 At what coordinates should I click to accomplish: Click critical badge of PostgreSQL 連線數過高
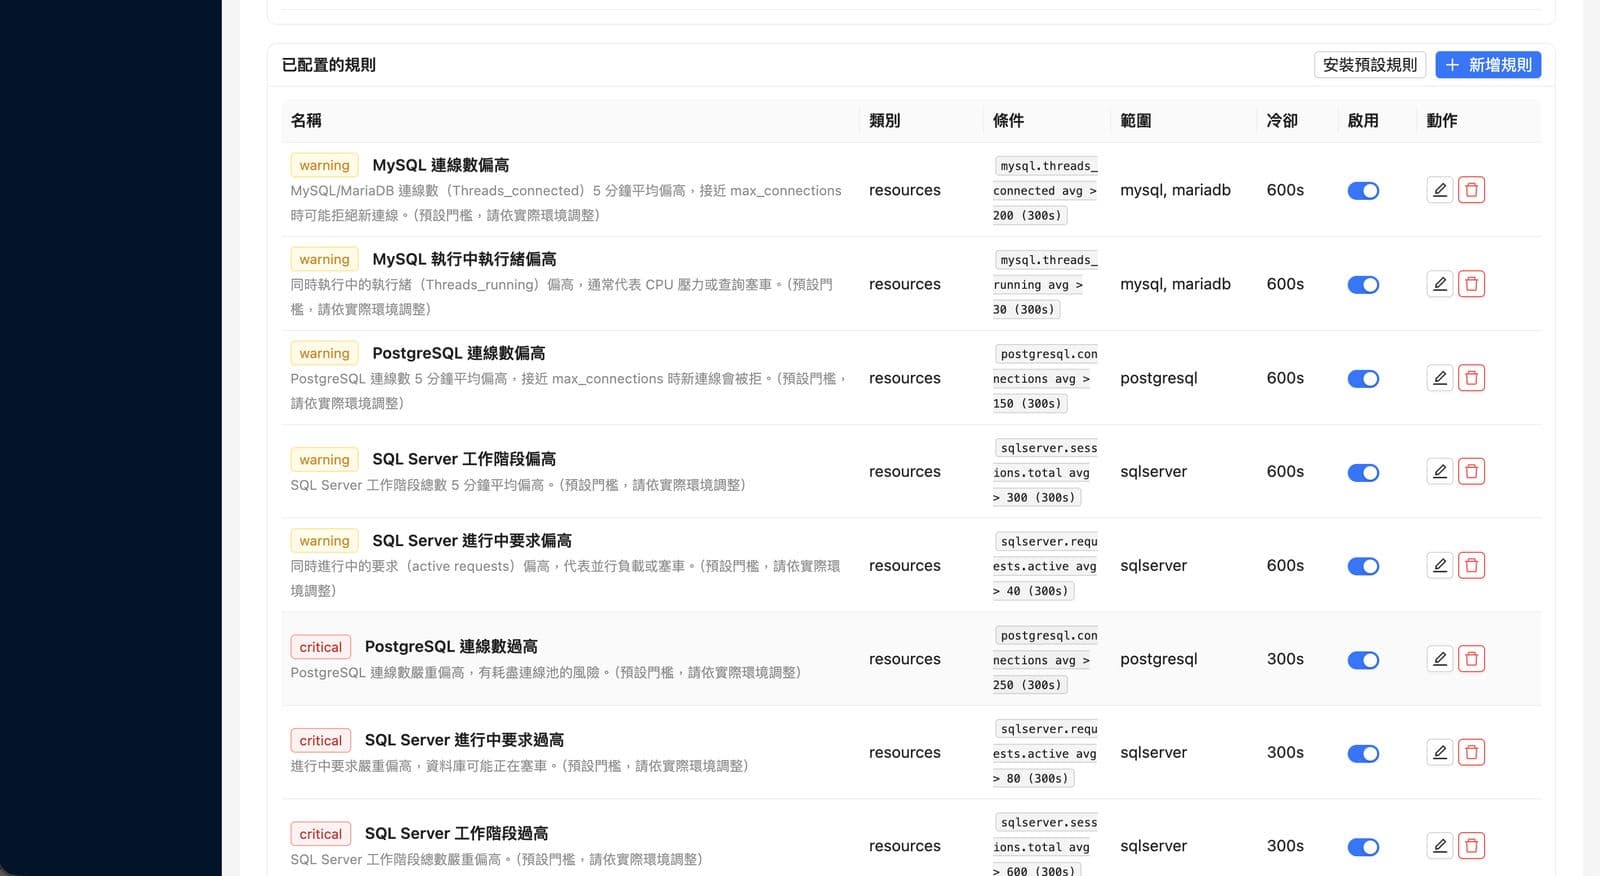(320, 647)
